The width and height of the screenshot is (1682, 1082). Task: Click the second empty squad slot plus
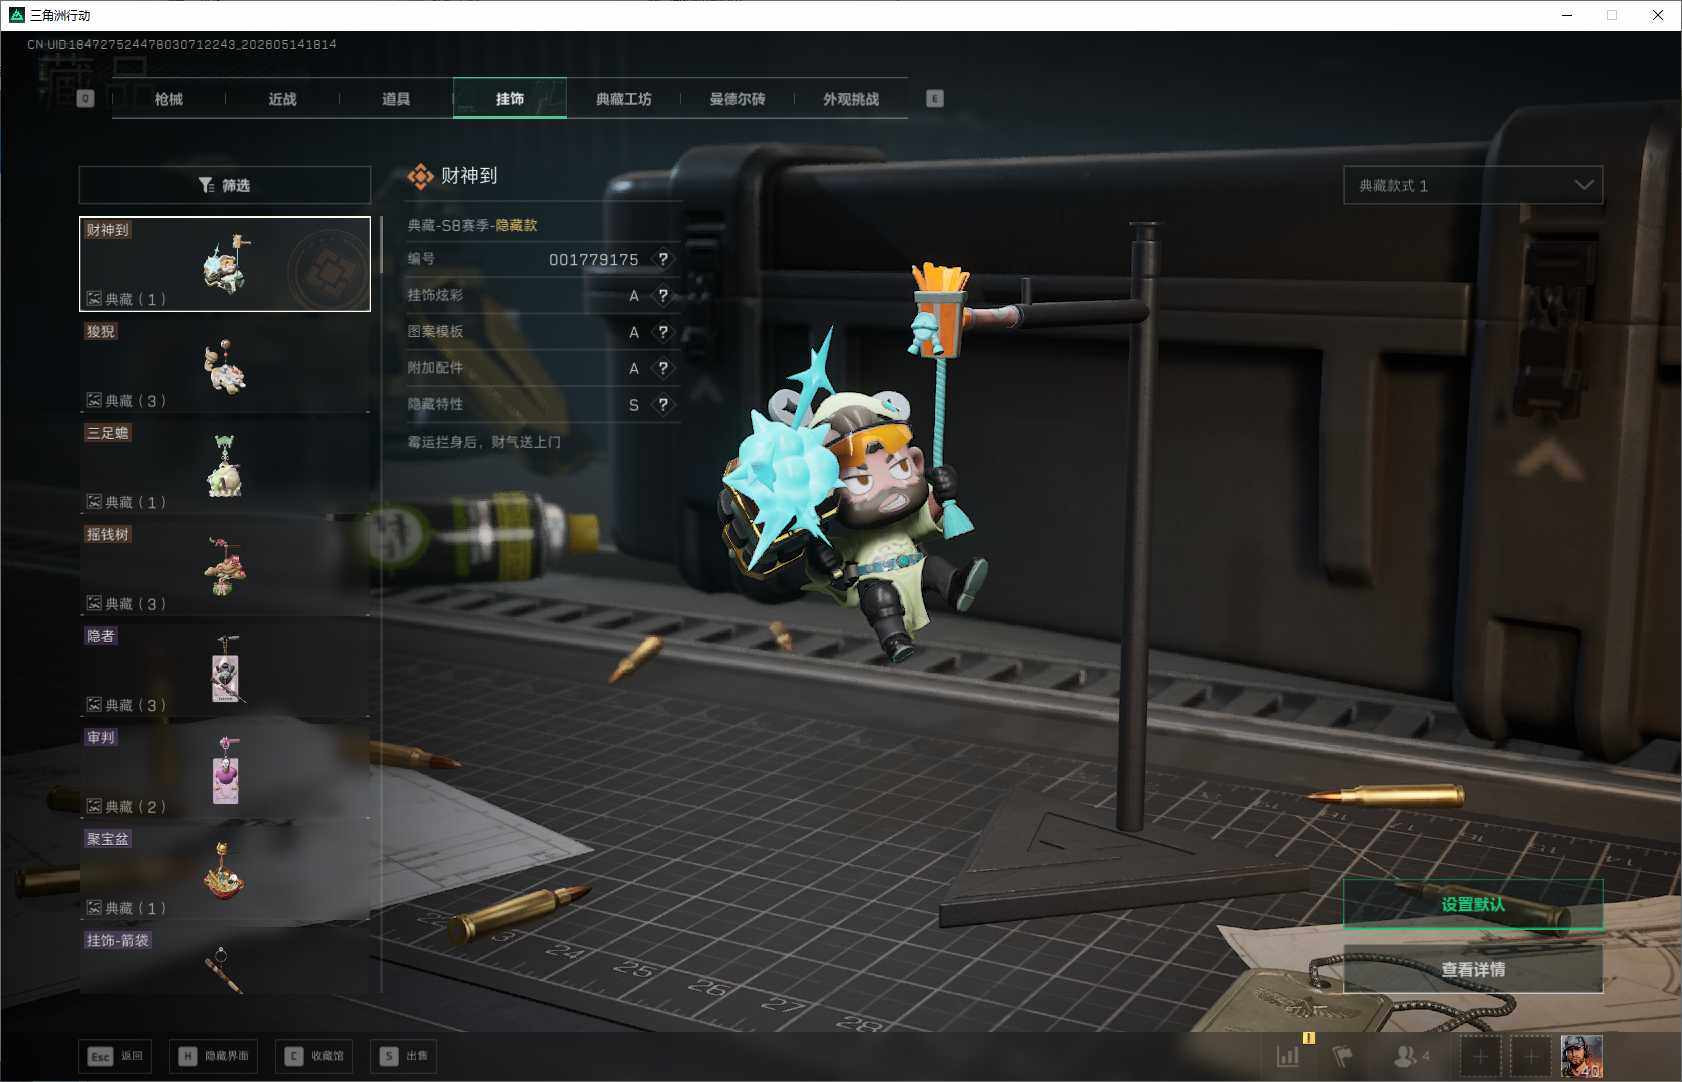click(1530, 1056)
